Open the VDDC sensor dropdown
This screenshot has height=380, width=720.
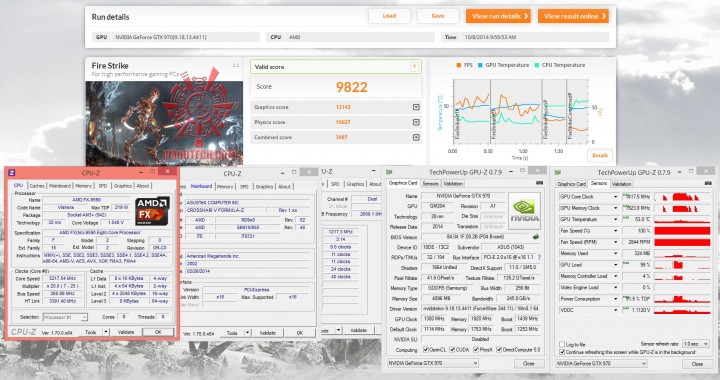coord(616,310)
